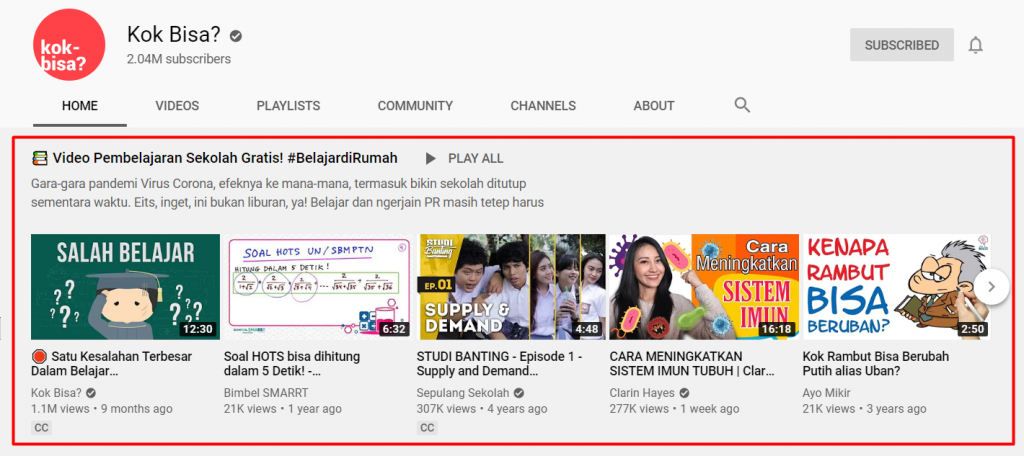Click the books emoji icon before playlist title
Viewport: 1024px width, 456px height.
pyautogui.click(x=40, y=158)
